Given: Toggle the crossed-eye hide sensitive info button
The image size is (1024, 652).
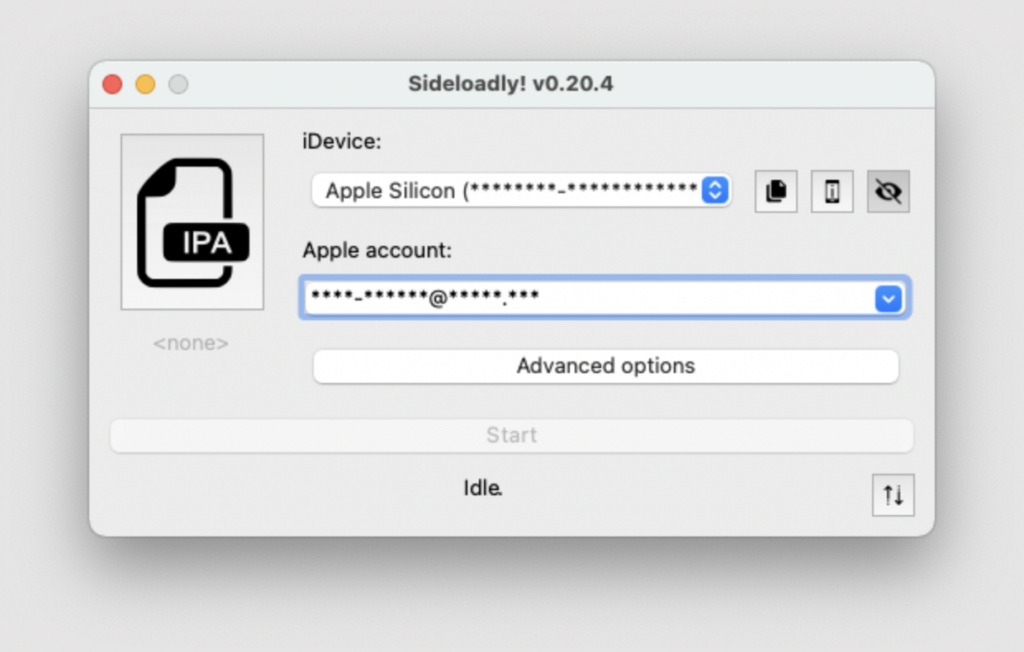Looking at the screenshot, I should [x=888, y=191].
